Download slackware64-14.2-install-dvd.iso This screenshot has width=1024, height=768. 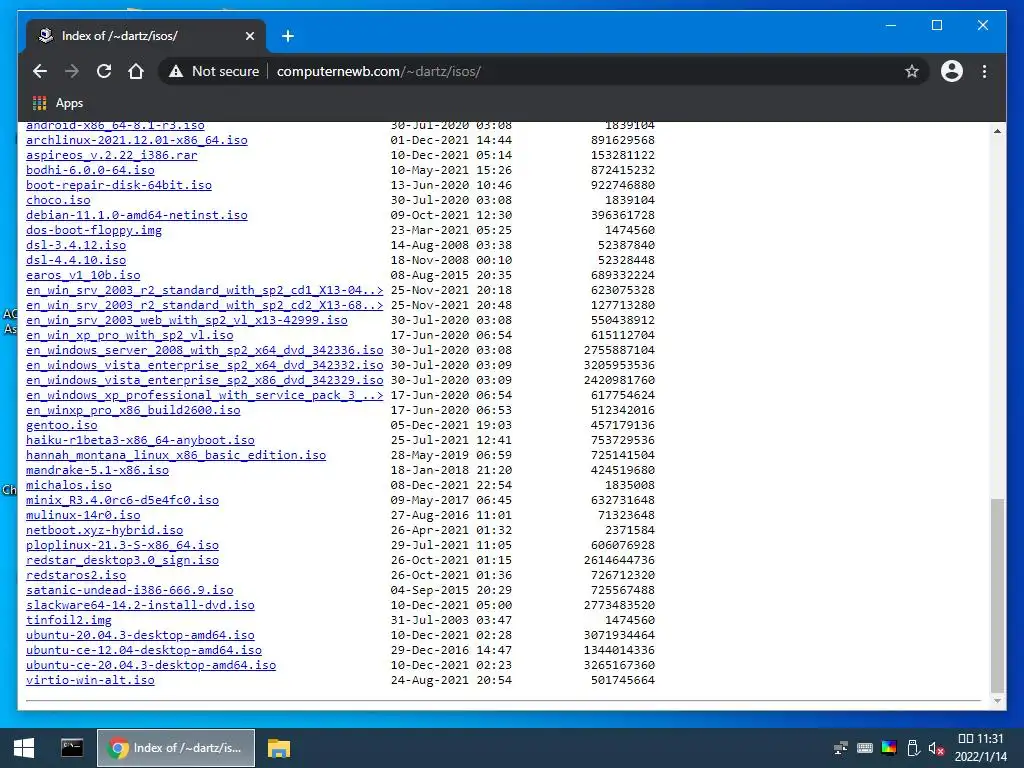pos(140,605)
